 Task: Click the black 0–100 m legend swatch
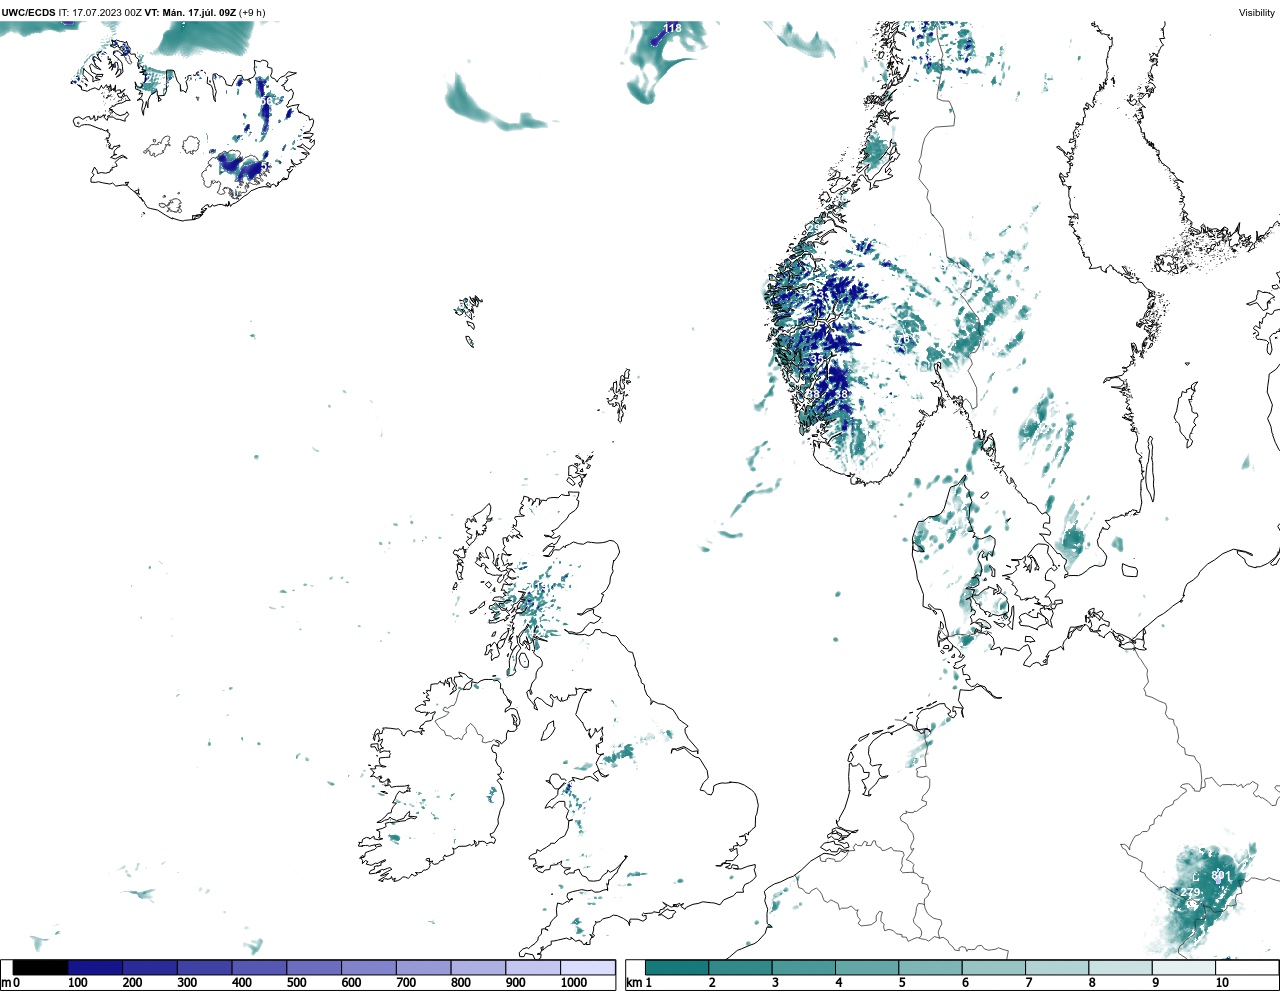pos(41,967)
